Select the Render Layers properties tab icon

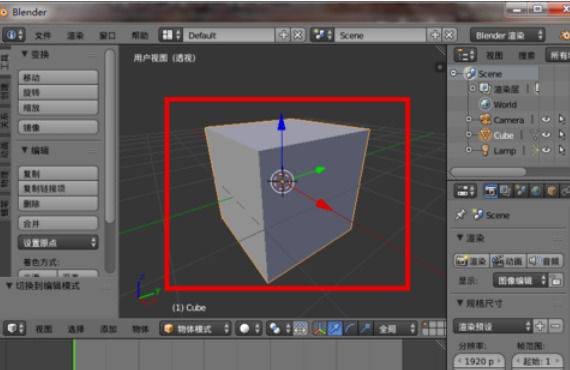506,190
